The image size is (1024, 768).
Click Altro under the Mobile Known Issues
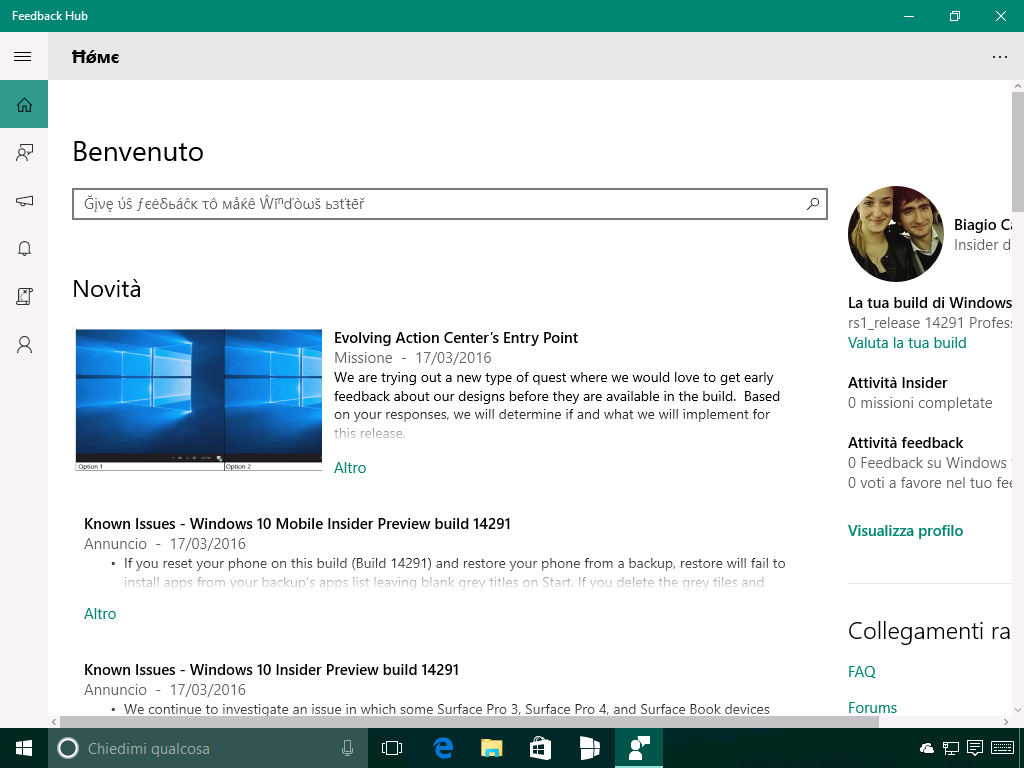click(100, 614)
